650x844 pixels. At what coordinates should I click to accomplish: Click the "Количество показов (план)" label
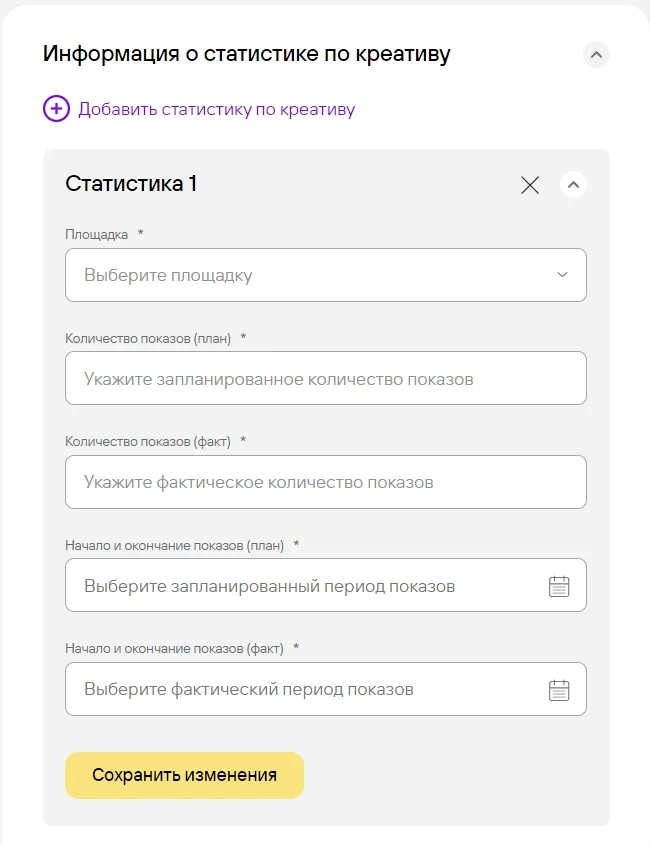(x=148, y=339)
